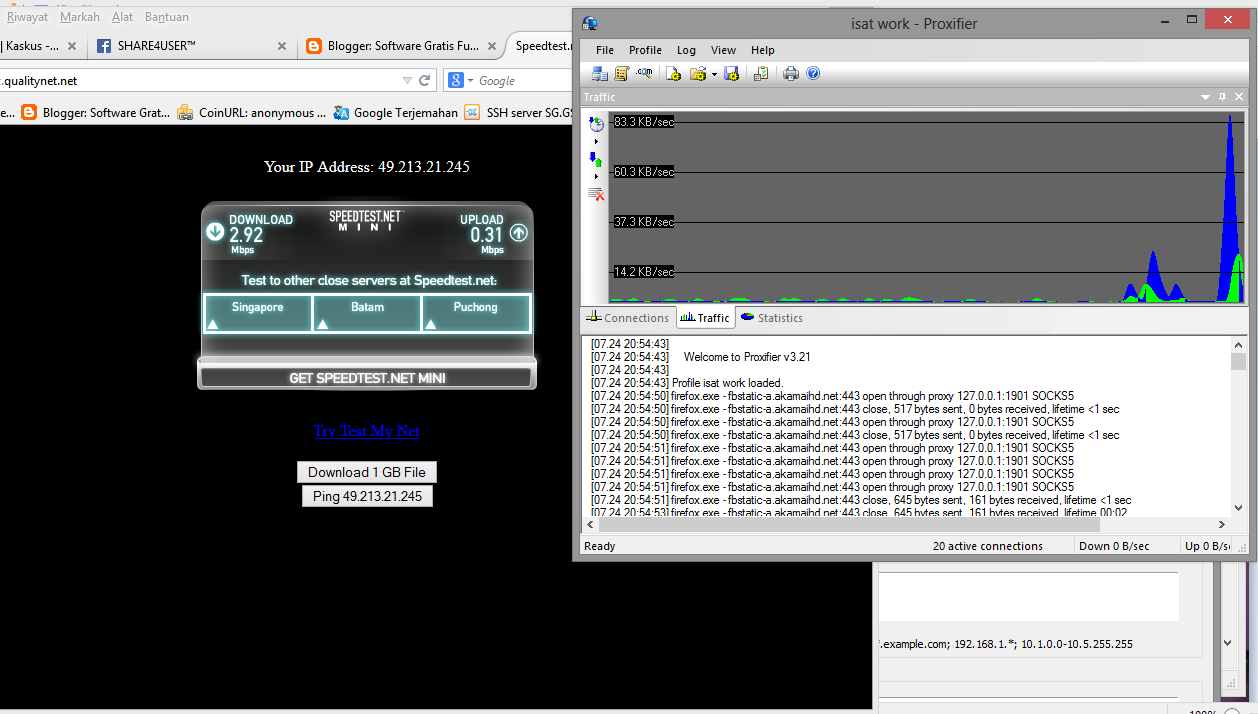Open the Log menu in Proxifier
1258x714 pixels.
tap(686, 50)
